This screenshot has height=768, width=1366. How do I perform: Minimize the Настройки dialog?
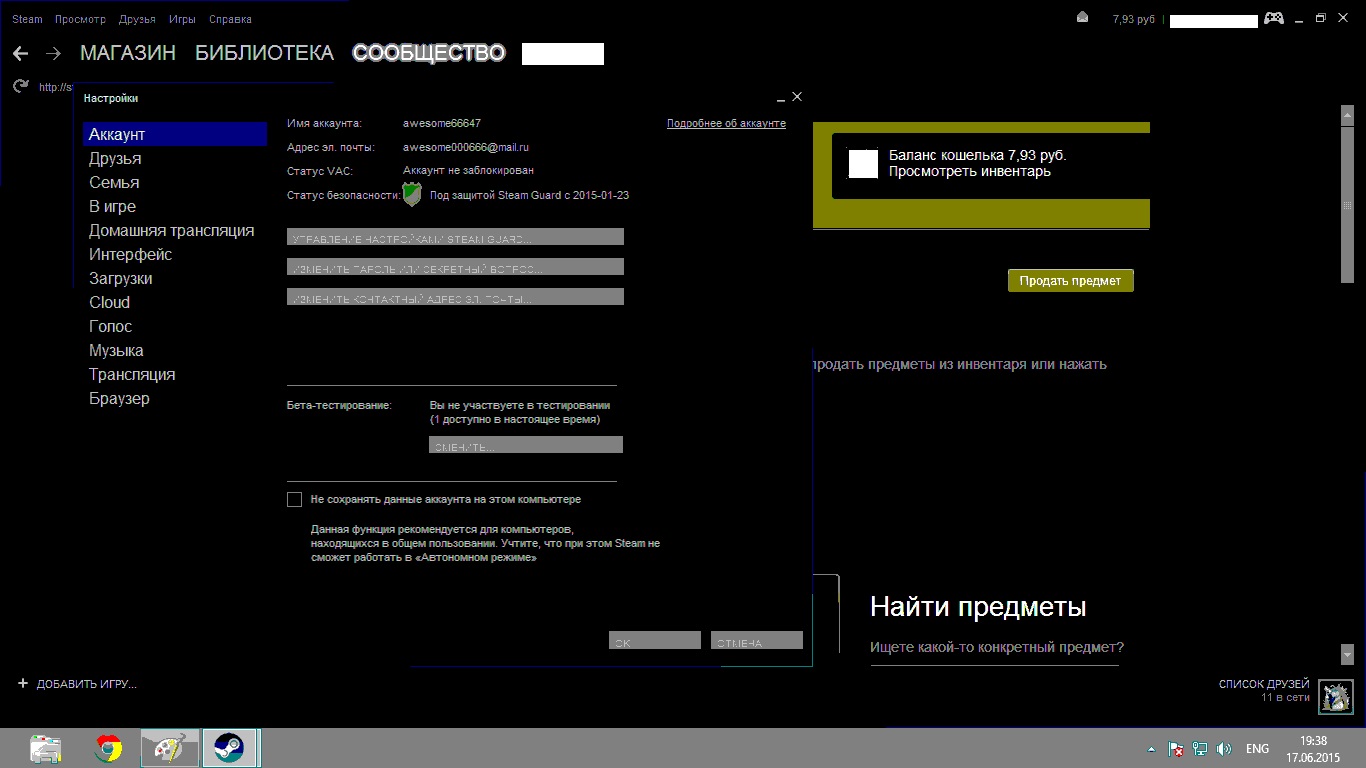(x=780, y=98)
